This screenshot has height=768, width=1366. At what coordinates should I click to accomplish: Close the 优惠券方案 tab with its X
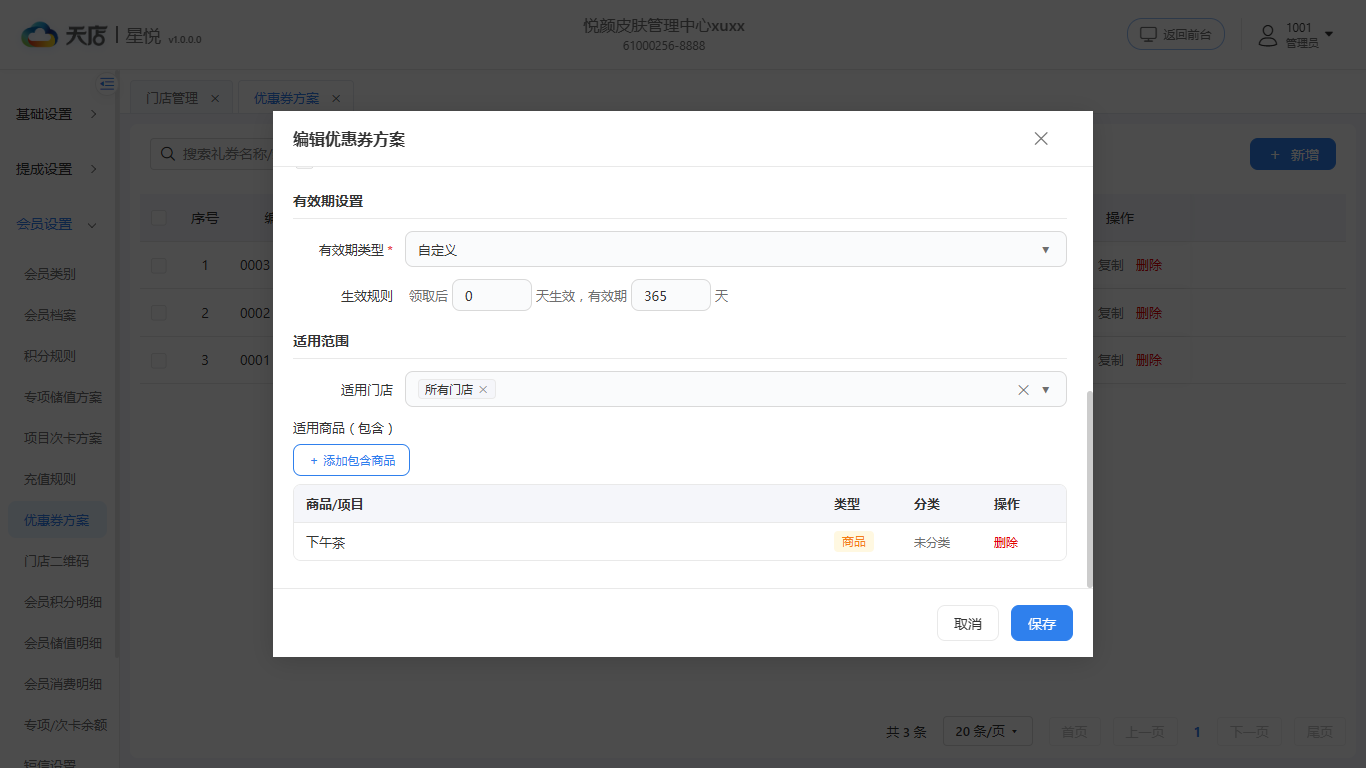pos(336,98)
